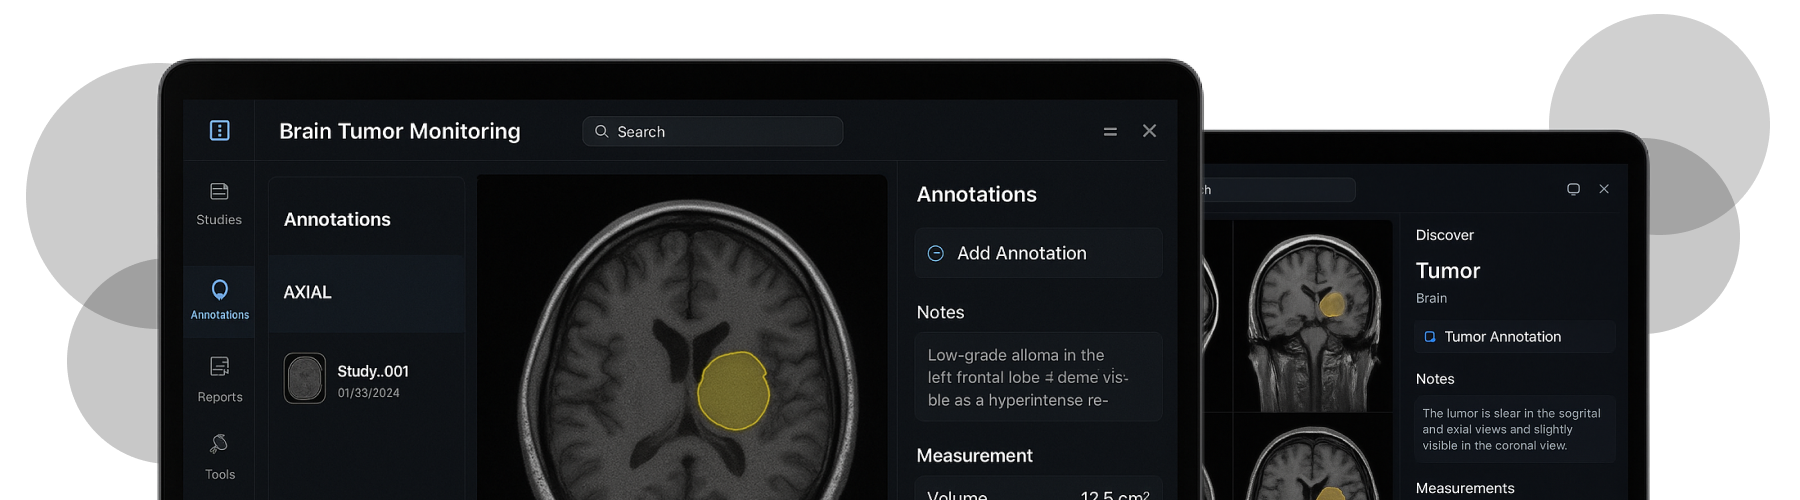Click the magnifier icon in Search bar
The image size is (1800, 500).
[x=602, y=131]
